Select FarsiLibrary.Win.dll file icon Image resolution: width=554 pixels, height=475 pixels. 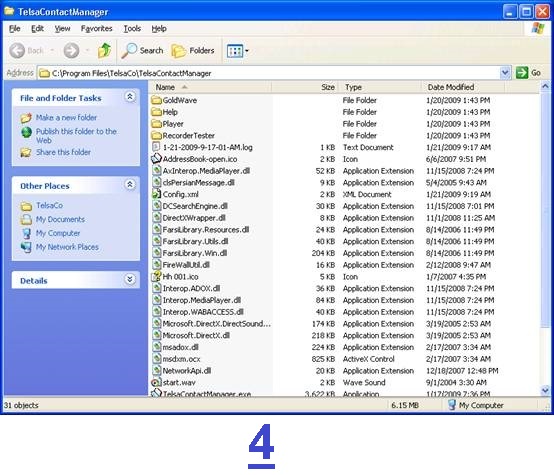pyautogui.click(x=157, y=253)
